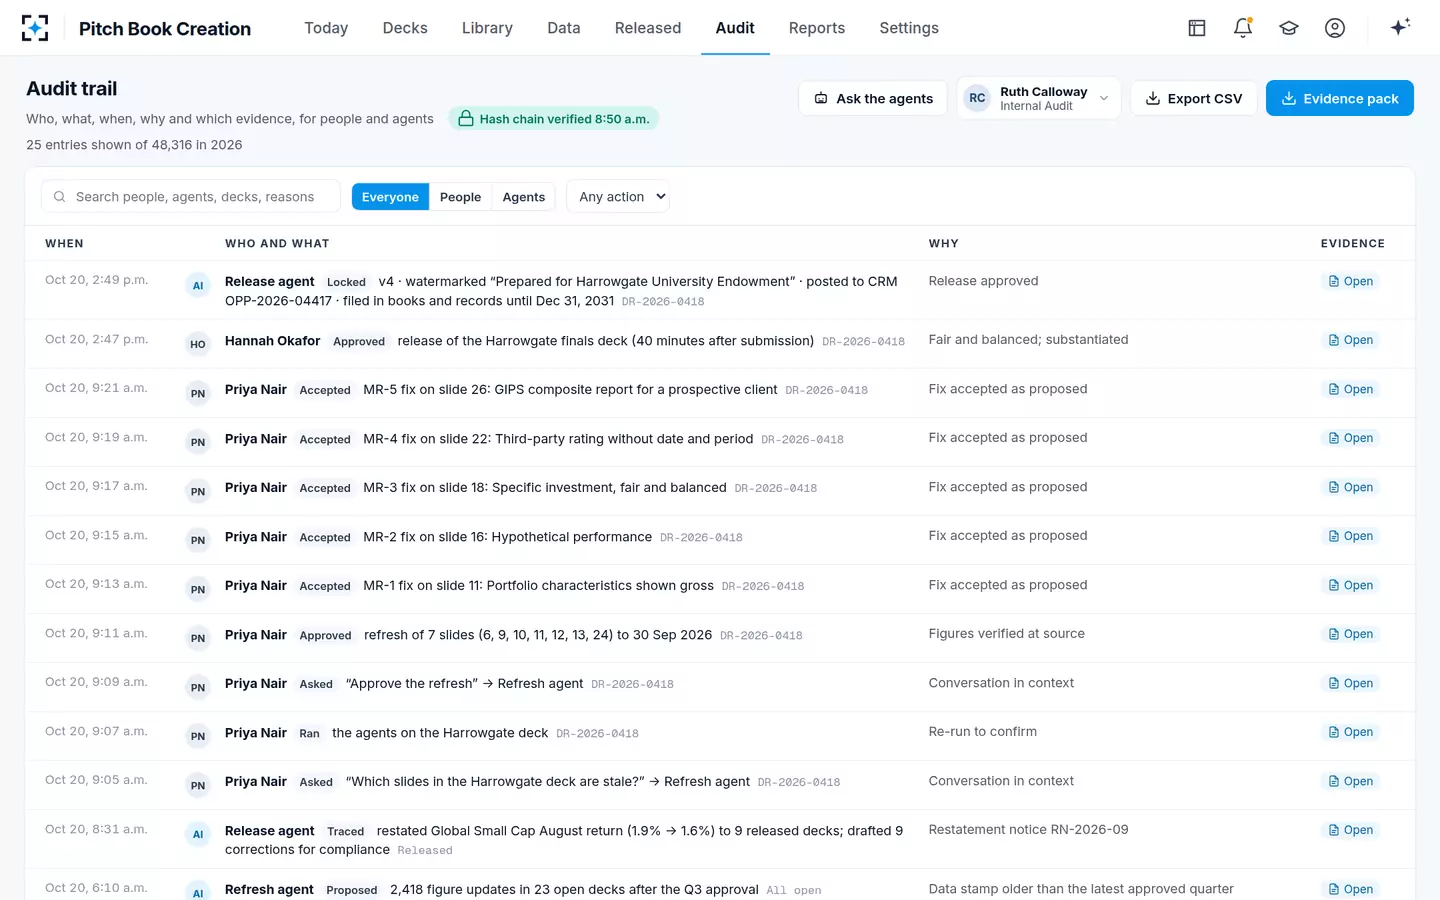Open the Any action dropdown
Screen dimensions: 1440x900
tap(618, 197)
